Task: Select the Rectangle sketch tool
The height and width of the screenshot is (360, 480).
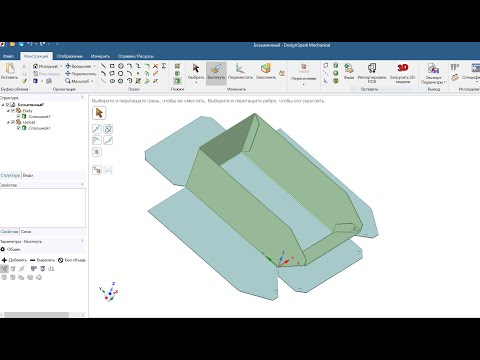Action: (x=112, y=66)
